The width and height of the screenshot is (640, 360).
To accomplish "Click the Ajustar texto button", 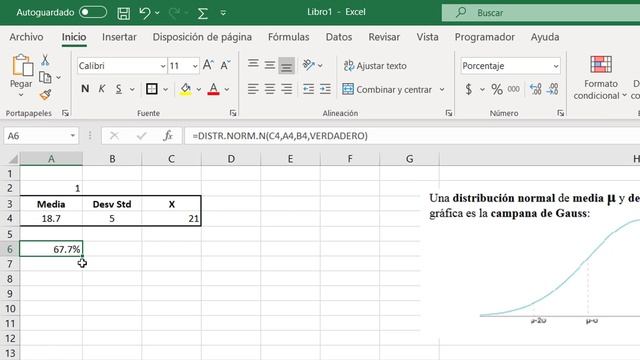I will pos(375,66).
